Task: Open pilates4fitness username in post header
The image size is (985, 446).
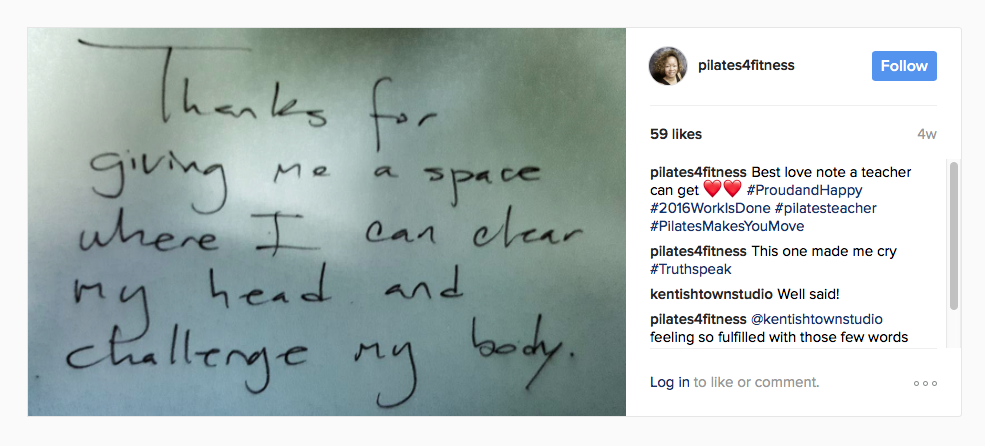Action: [746, 66]
